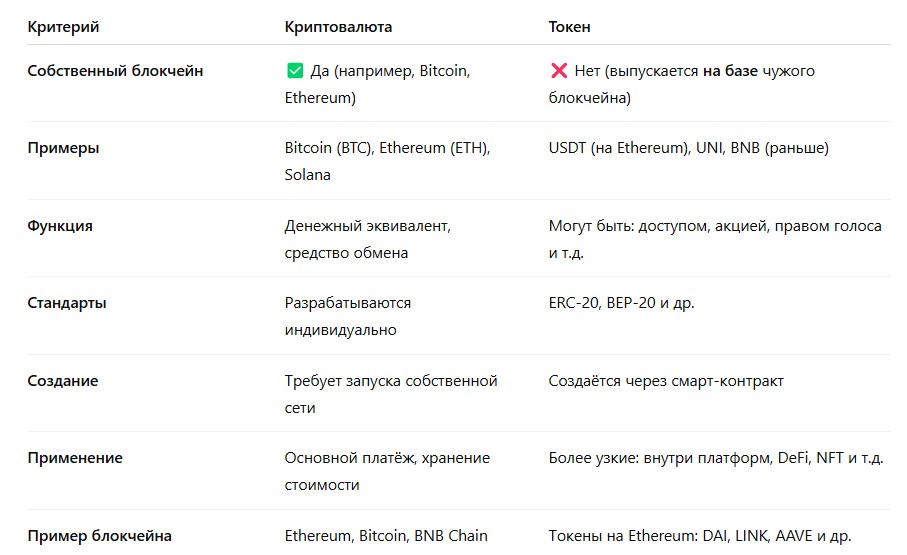
Task: Click the "Функция" row label
Action: 60,226
